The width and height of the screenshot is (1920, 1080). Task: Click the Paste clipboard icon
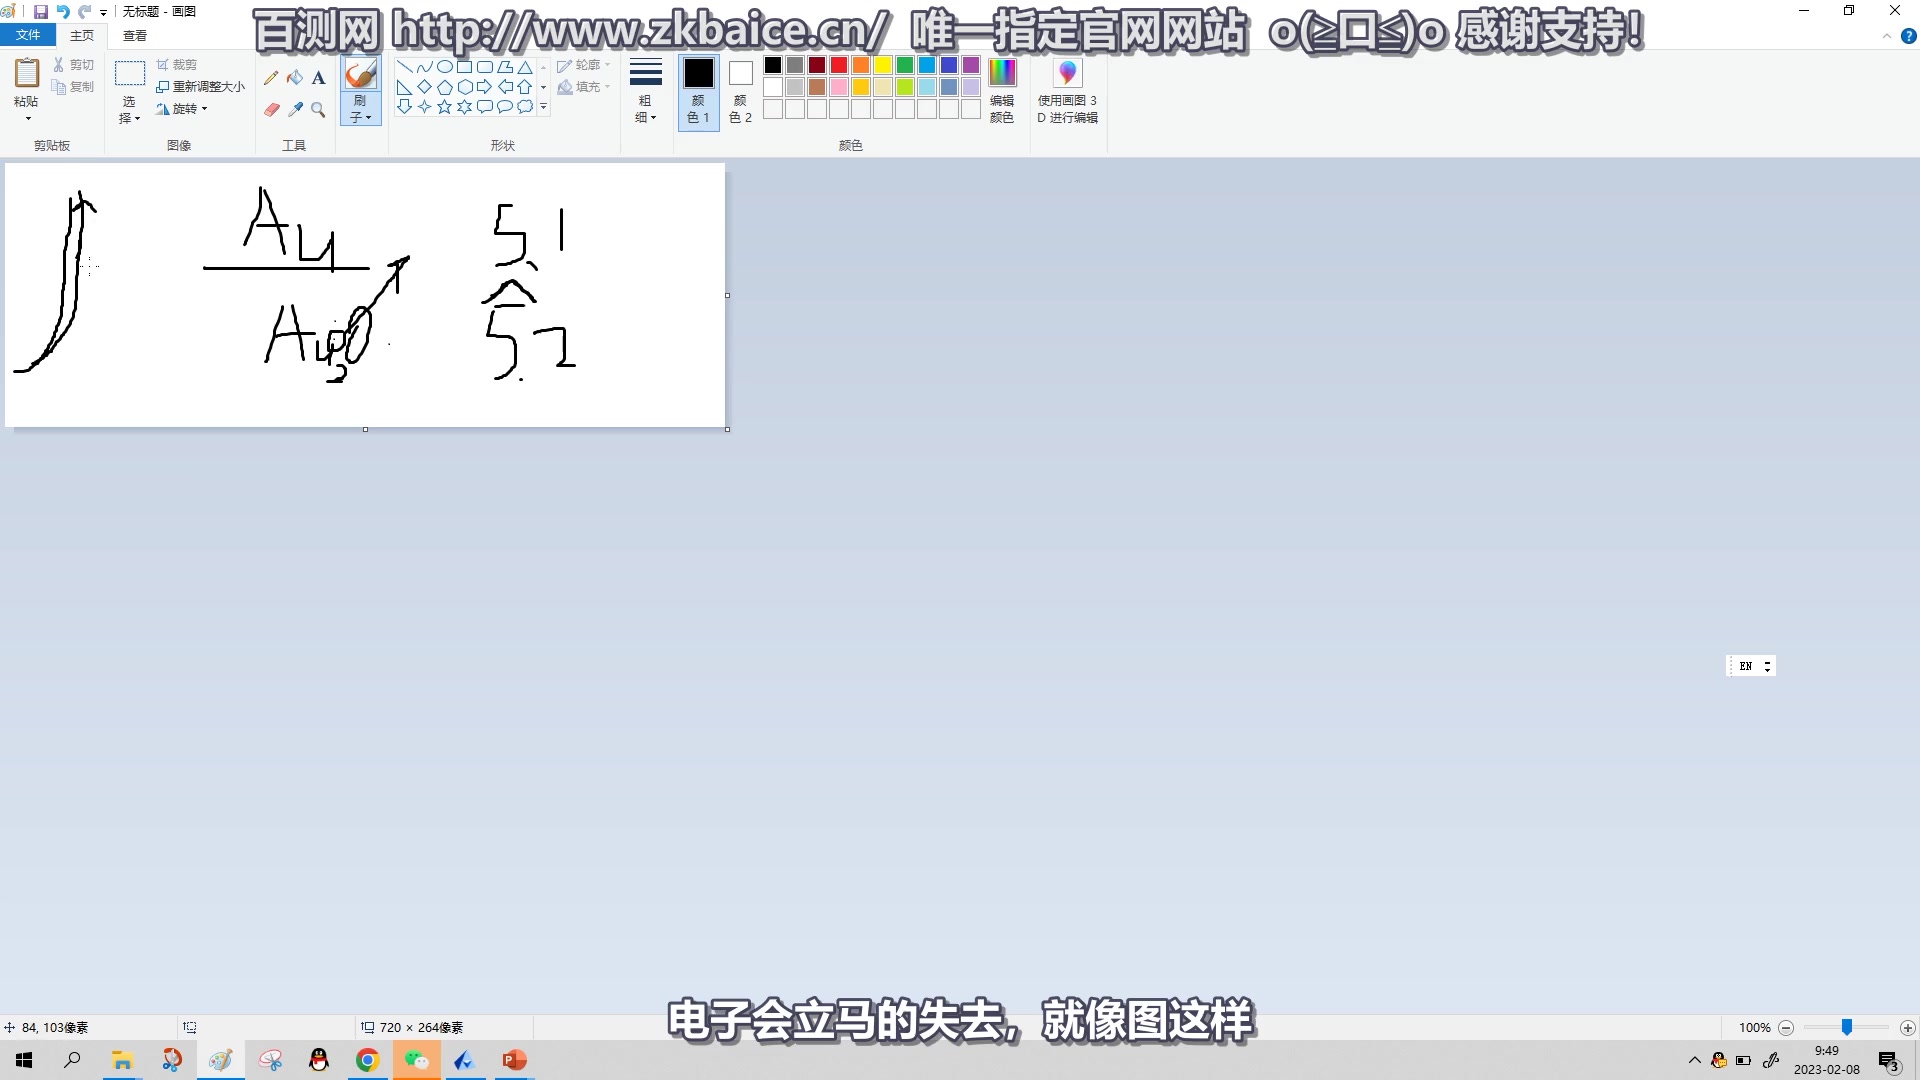(26, 74)
